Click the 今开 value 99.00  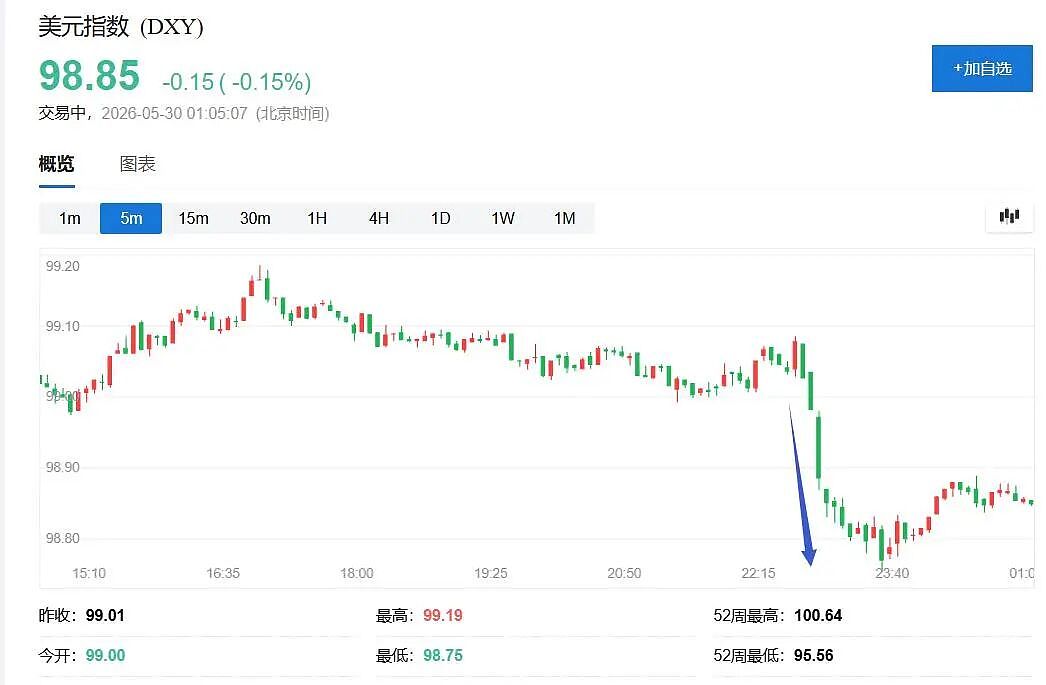[105, 655]
